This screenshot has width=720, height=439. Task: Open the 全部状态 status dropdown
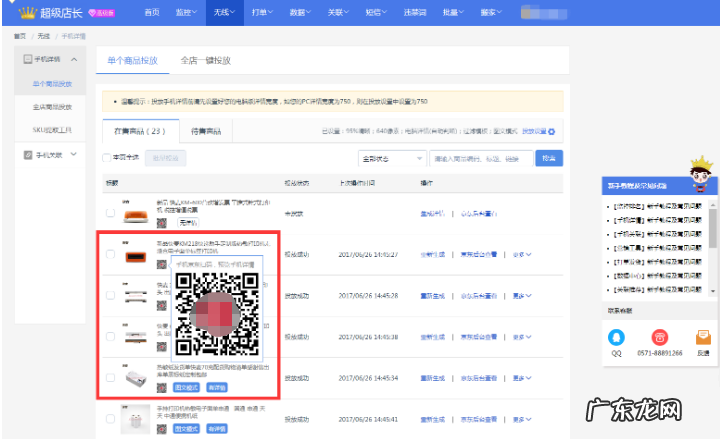(x=392, y=158)
